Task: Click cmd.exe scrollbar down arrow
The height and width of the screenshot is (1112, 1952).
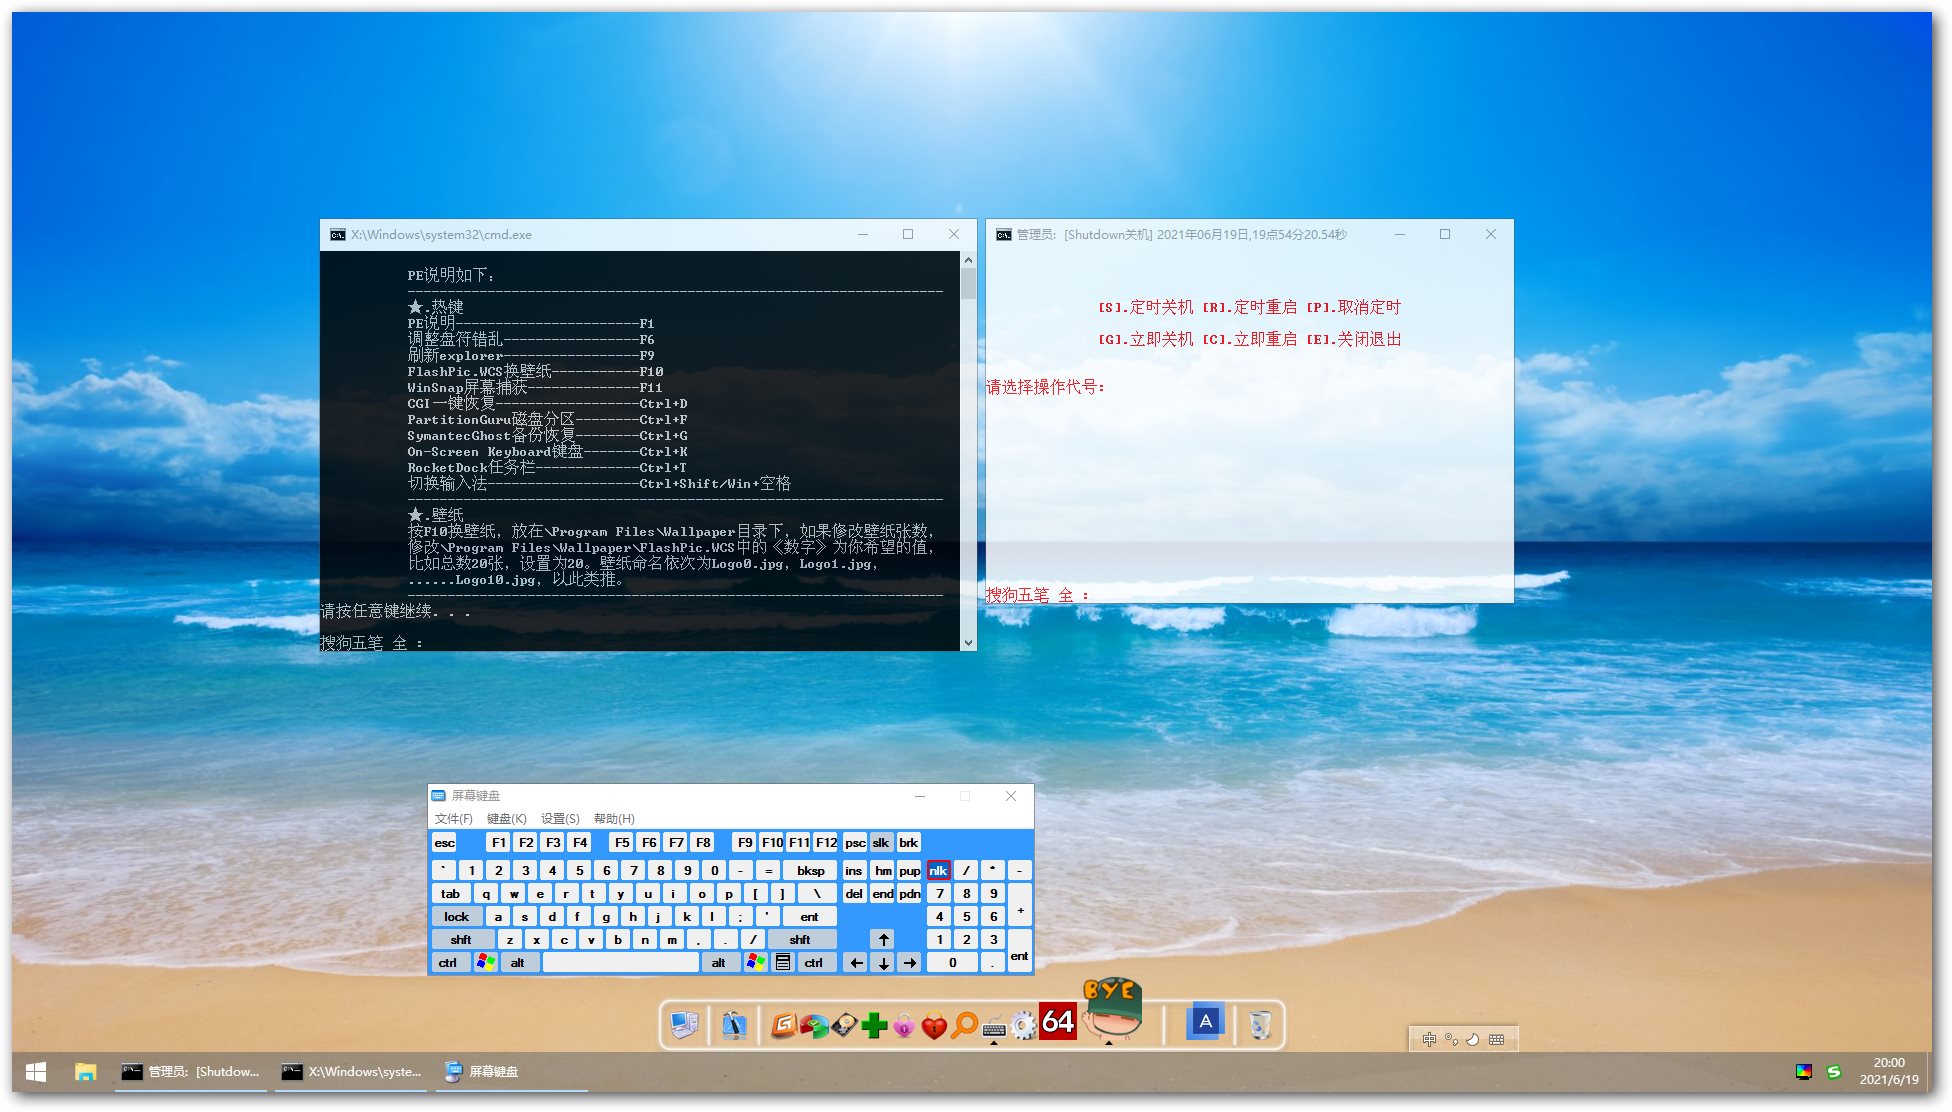Action: (x=968, y=643)
